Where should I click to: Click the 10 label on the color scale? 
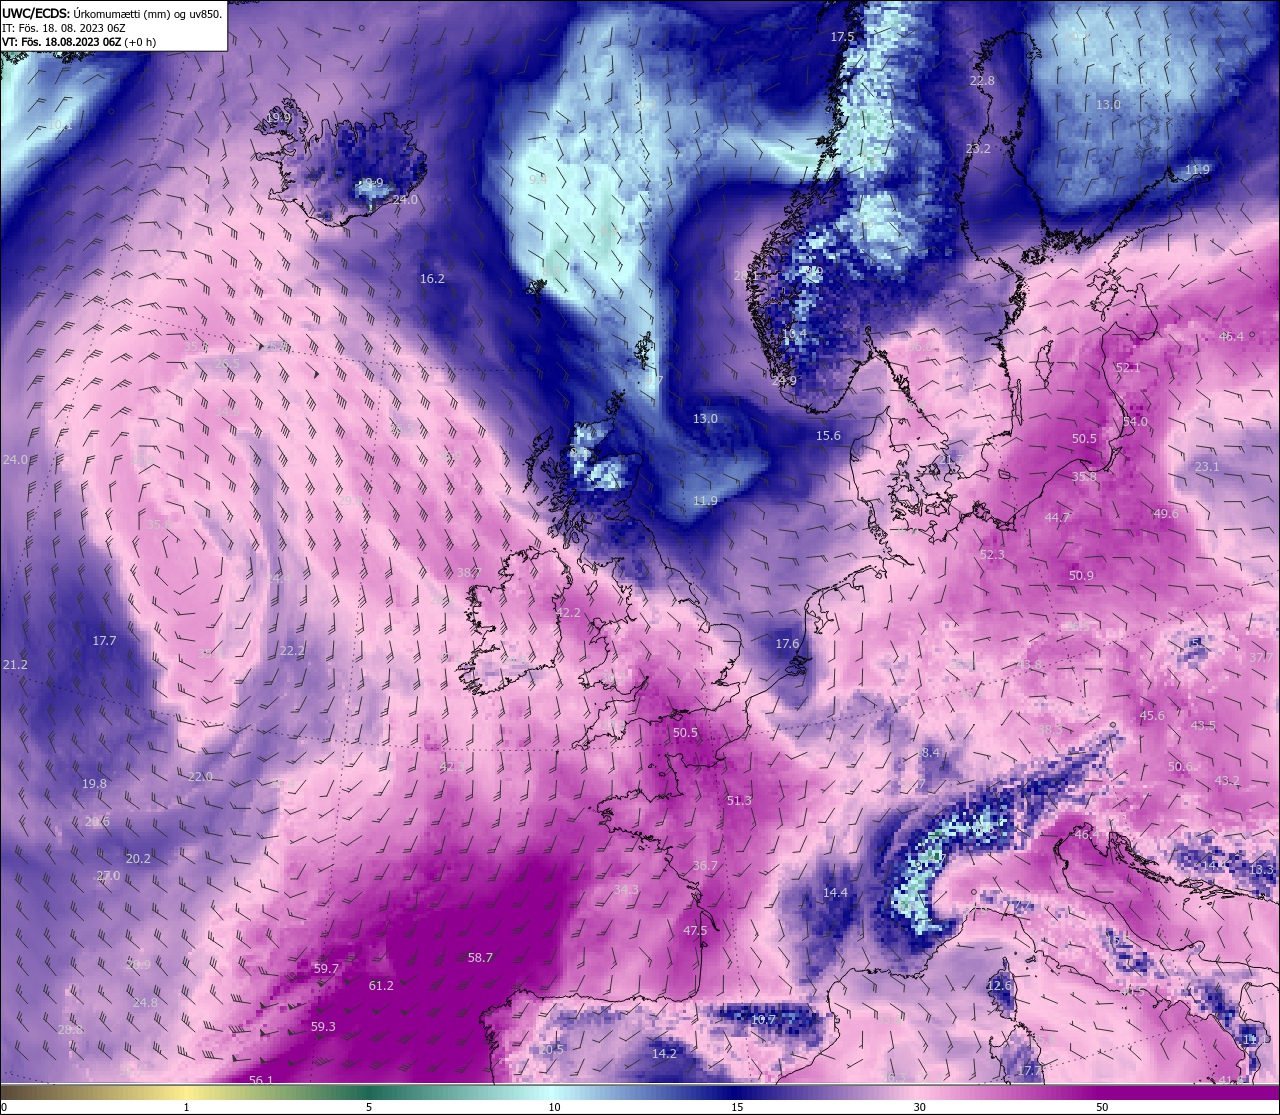click(x=553, y=1107)
